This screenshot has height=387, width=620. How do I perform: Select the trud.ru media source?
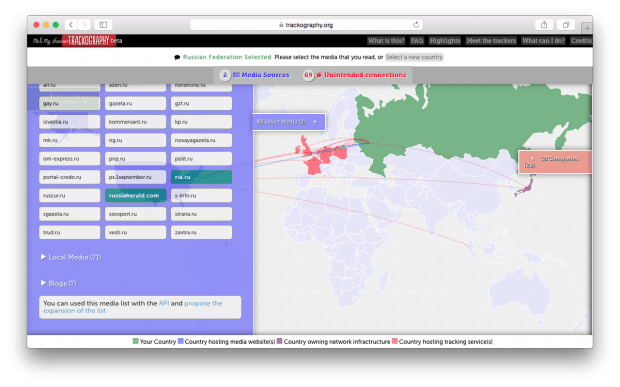tap(69, 232)
